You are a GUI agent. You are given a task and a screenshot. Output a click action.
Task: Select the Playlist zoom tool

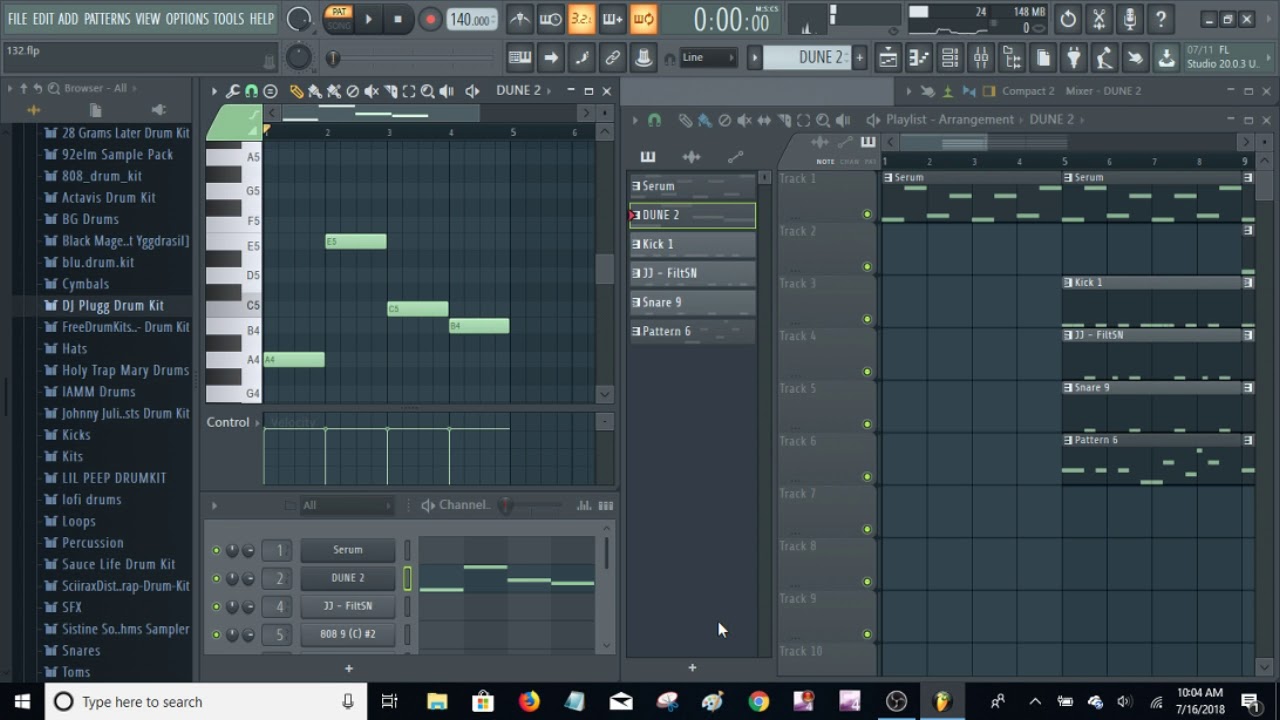(822, 120)
